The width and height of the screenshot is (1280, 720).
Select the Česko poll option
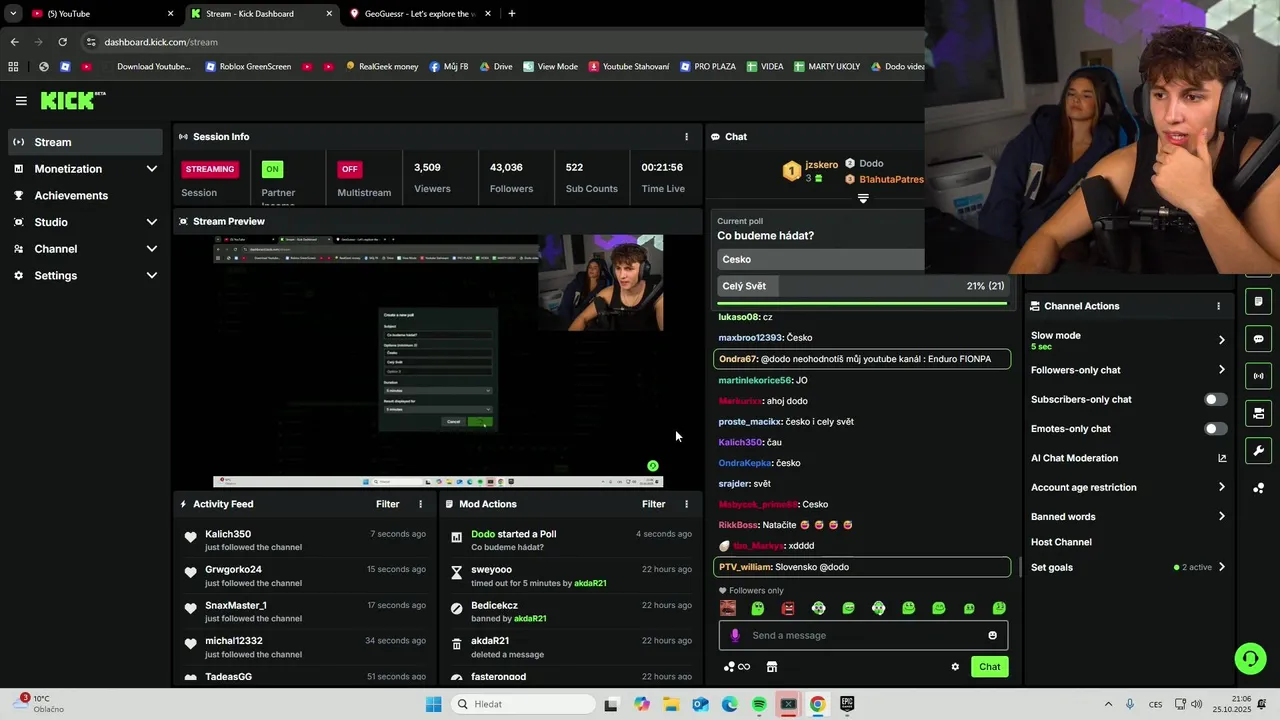pos(820,259)
